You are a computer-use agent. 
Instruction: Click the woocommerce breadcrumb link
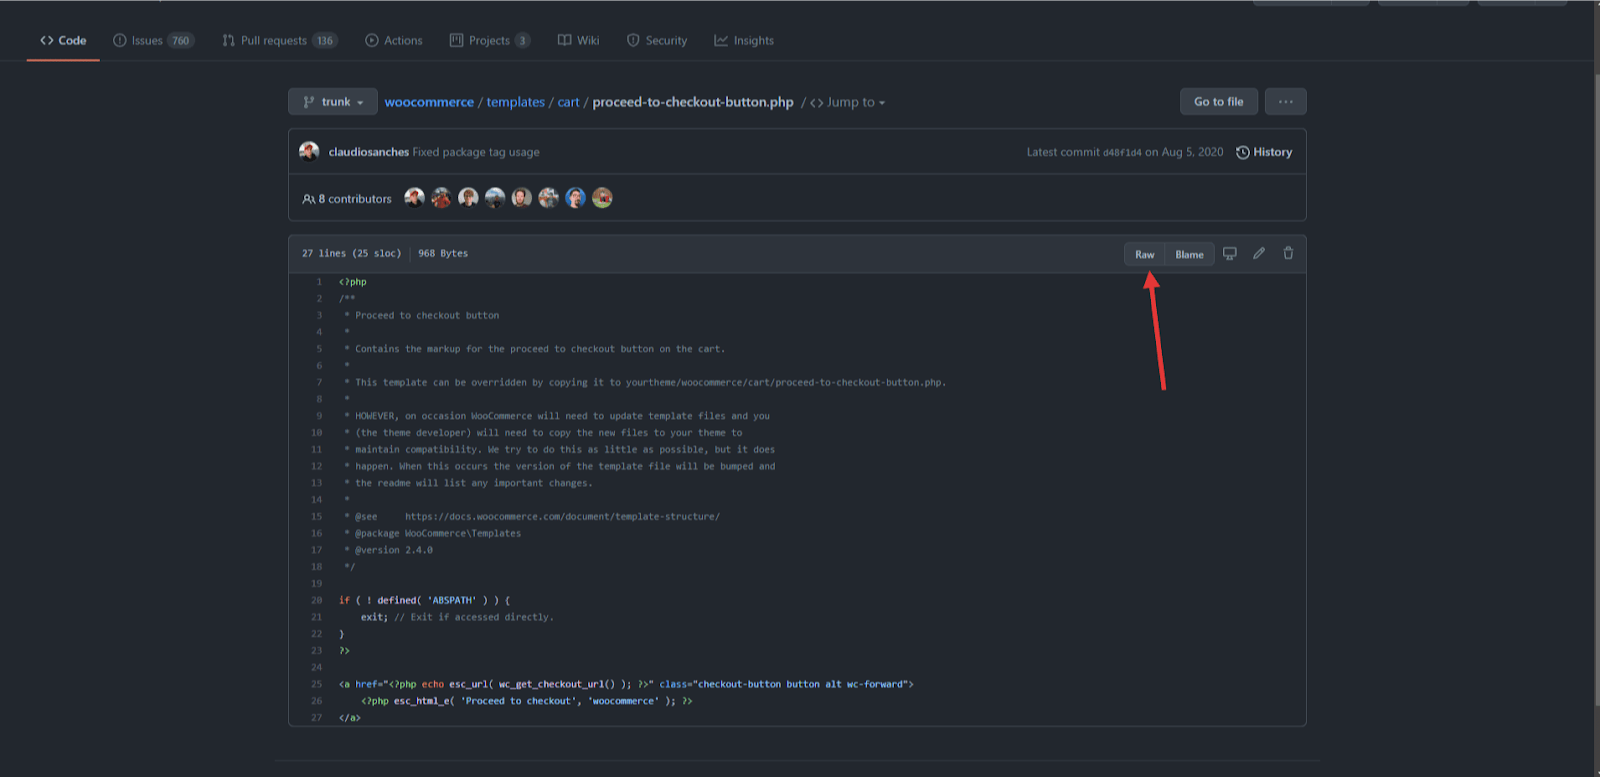pos(429,102)
